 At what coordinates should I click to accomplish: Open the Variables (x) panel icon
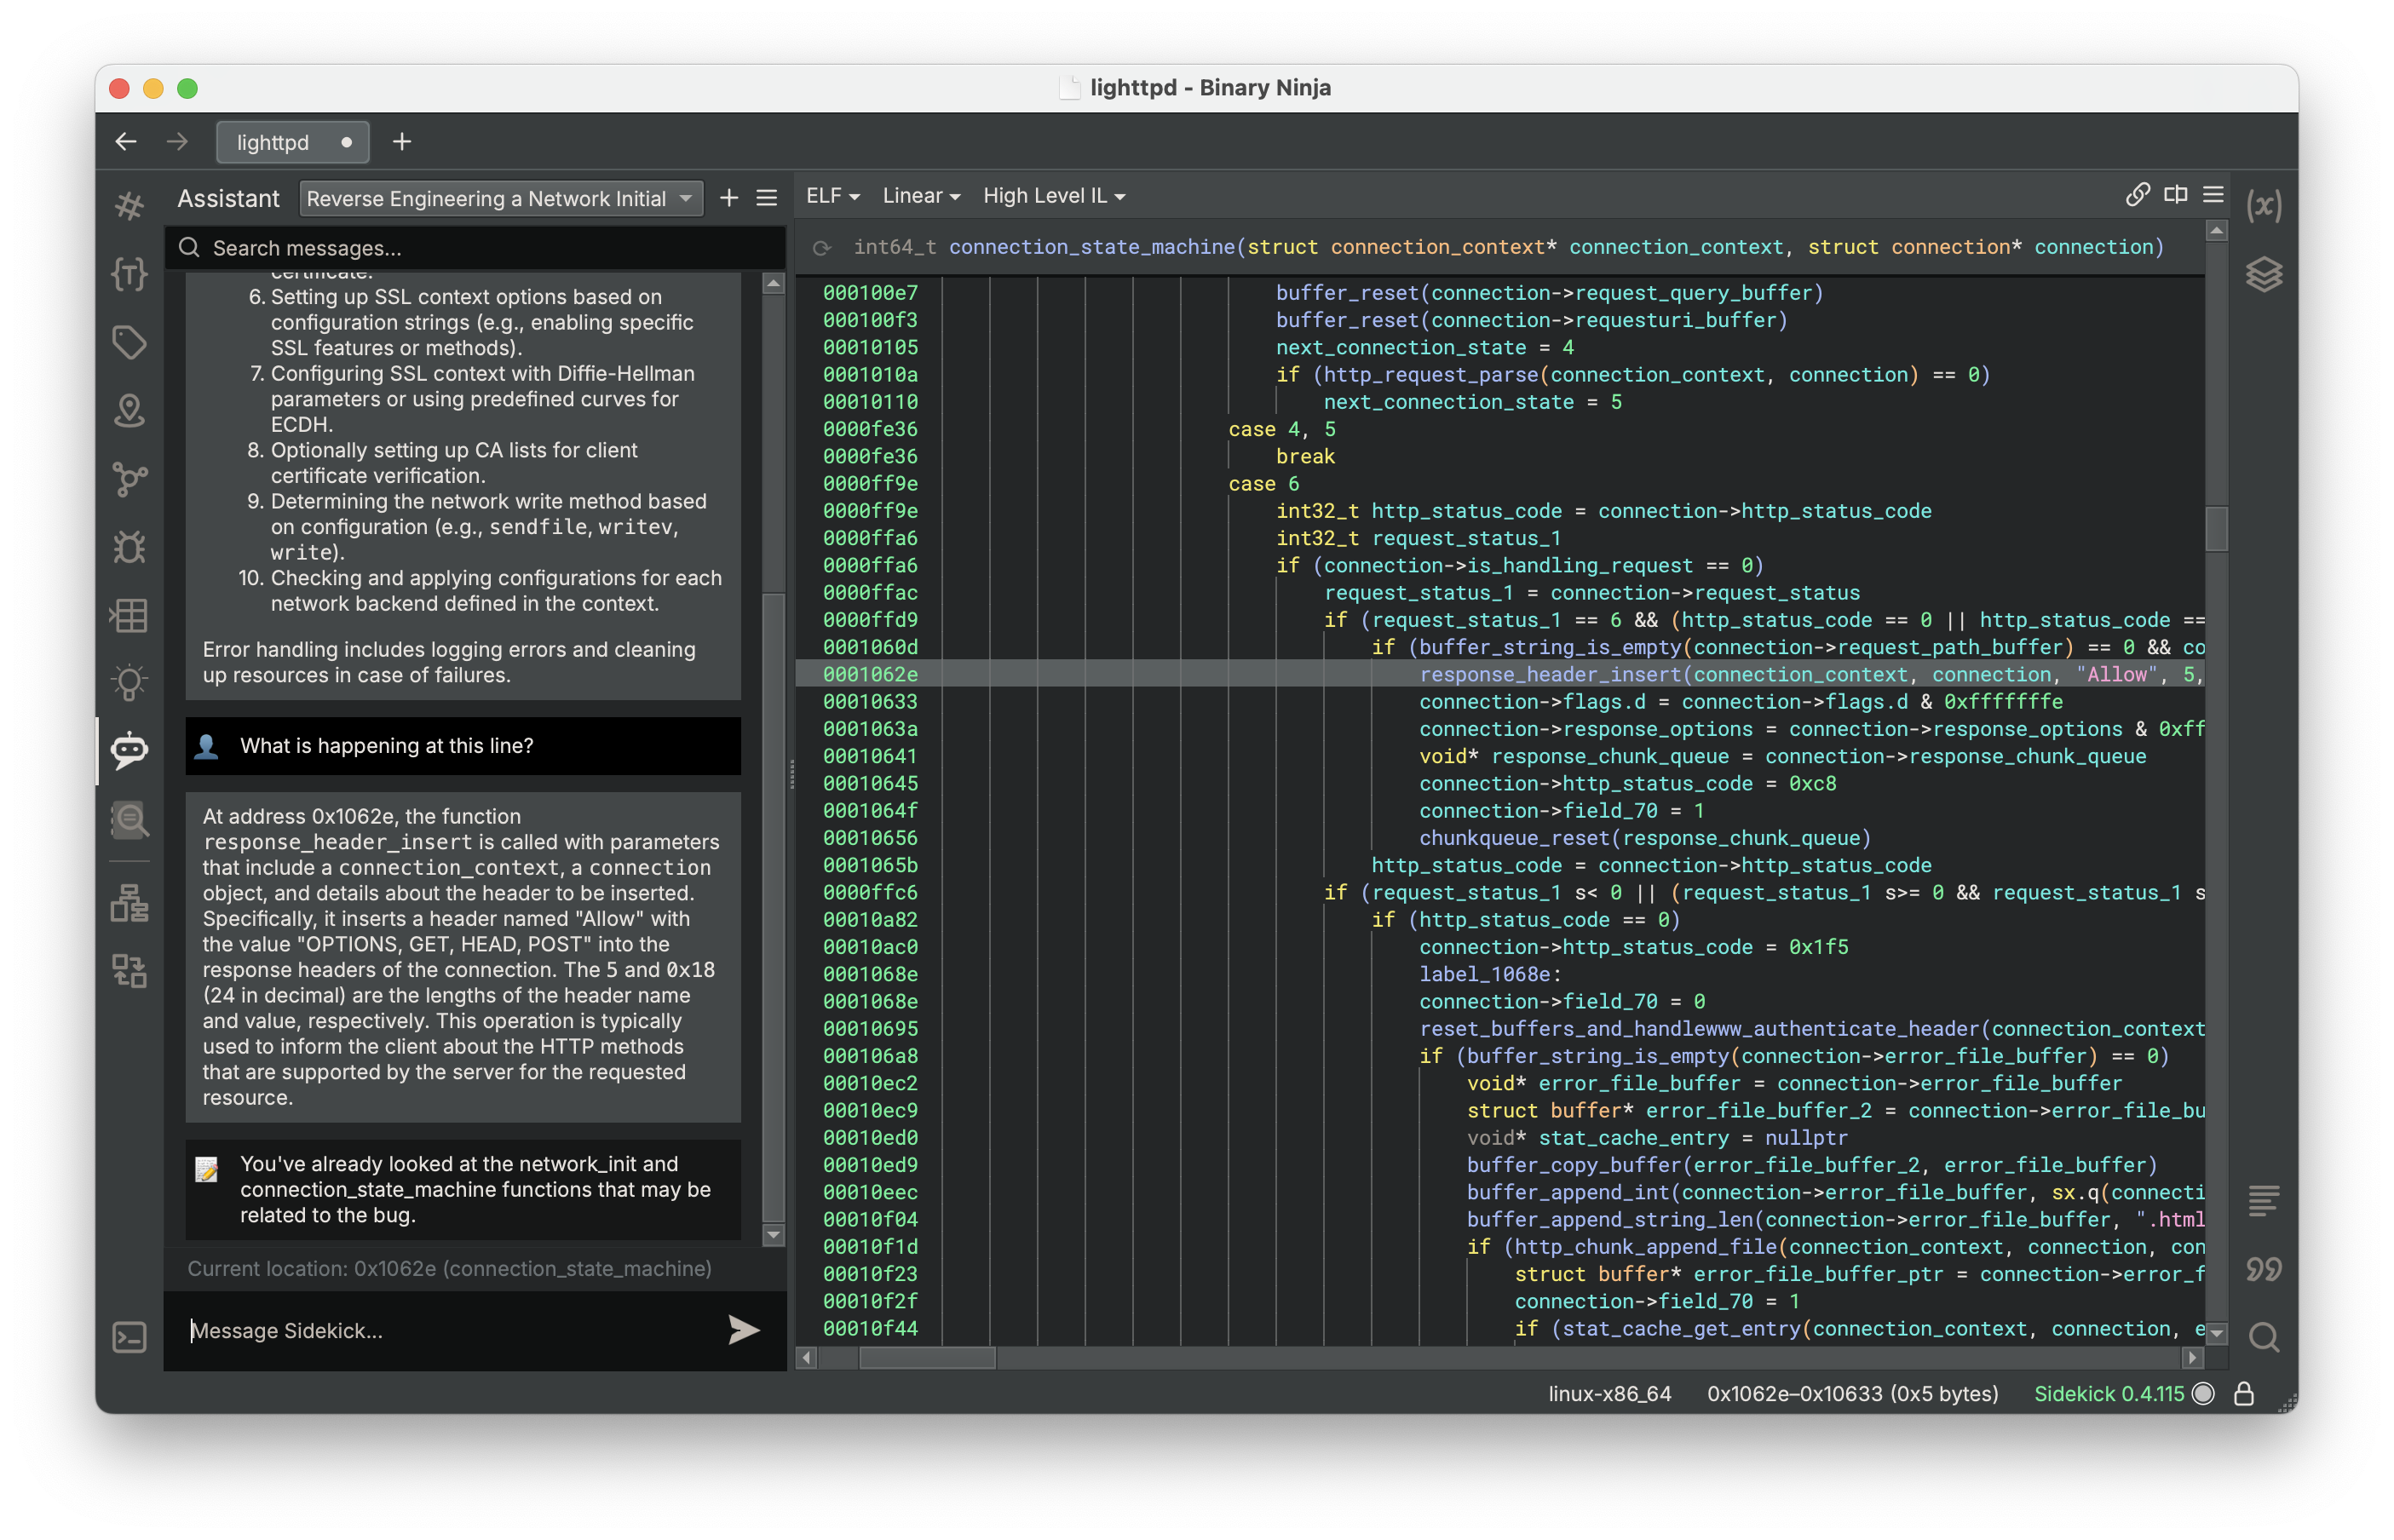coord(2263,206)
